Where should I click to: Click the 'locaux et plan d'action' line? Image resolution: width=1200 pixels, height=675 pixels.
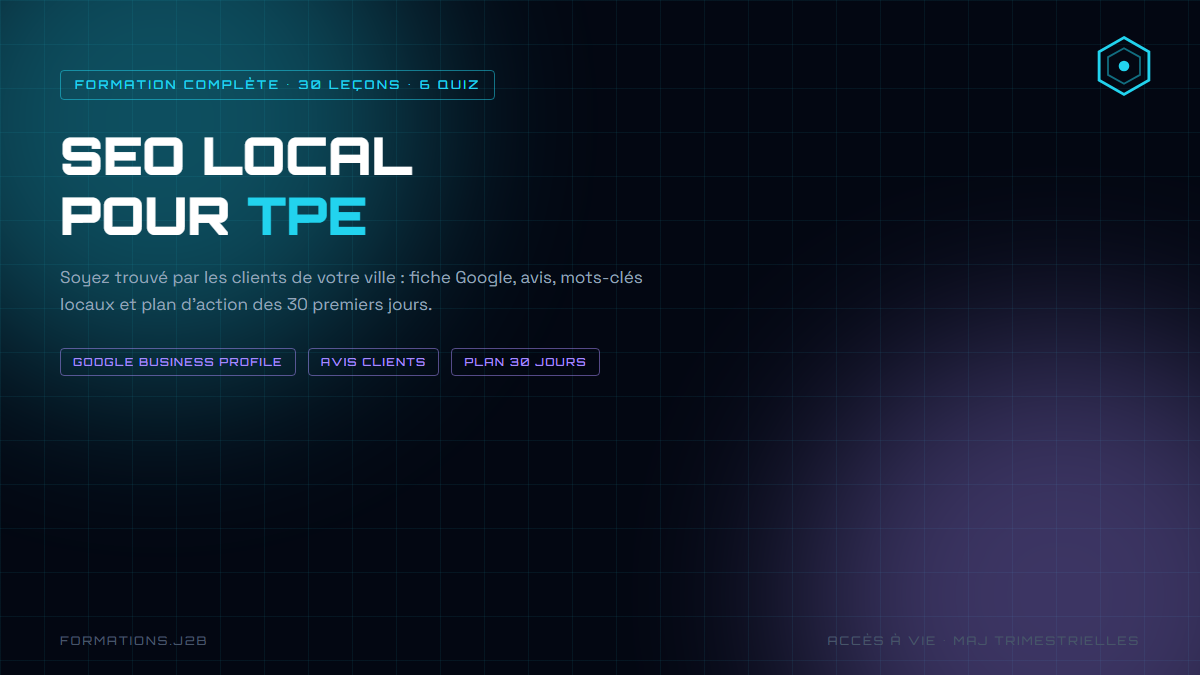246,305
